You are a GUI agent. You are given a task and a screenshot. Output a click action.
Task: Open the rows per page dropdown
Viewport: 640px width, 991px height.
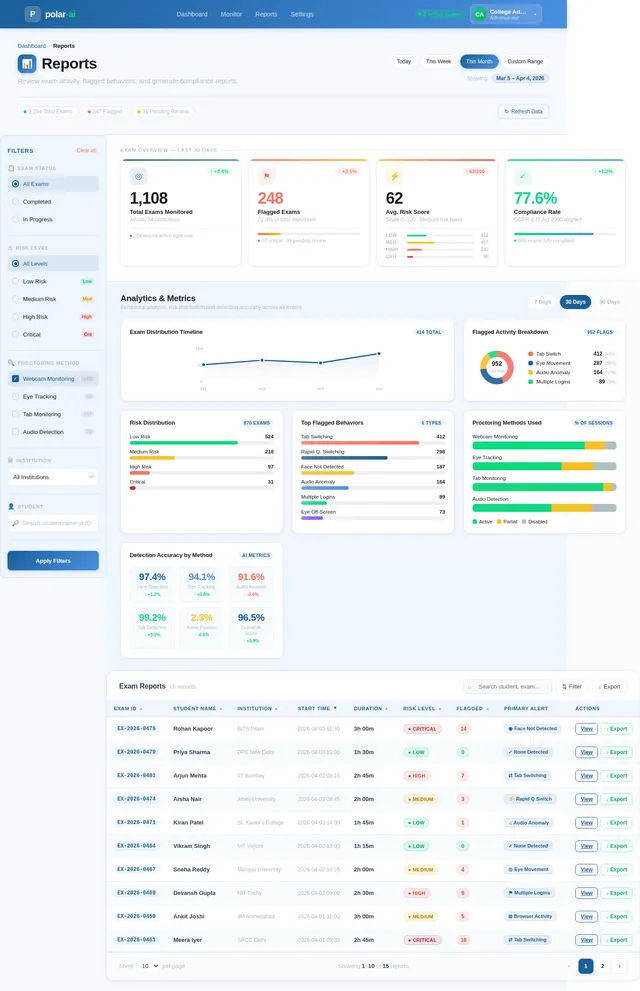click(149, 966)
